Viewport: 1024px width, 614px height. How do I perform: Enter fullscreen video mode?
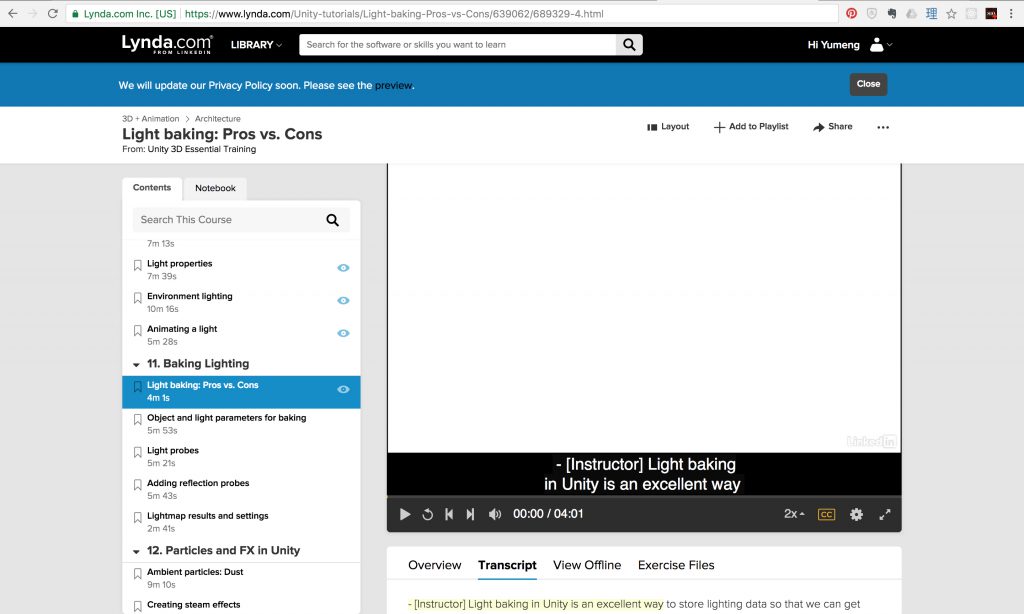[x=885, y=514]
